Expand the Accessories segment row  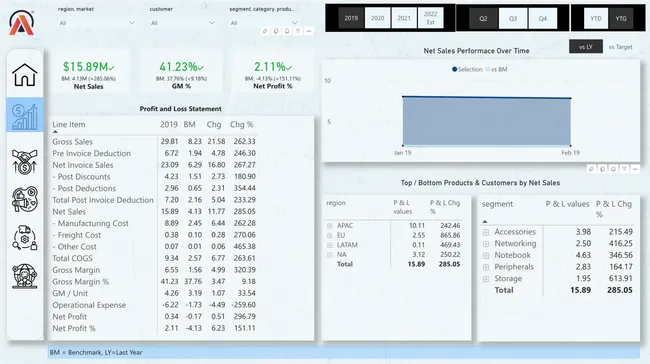(x=486, y=232)
